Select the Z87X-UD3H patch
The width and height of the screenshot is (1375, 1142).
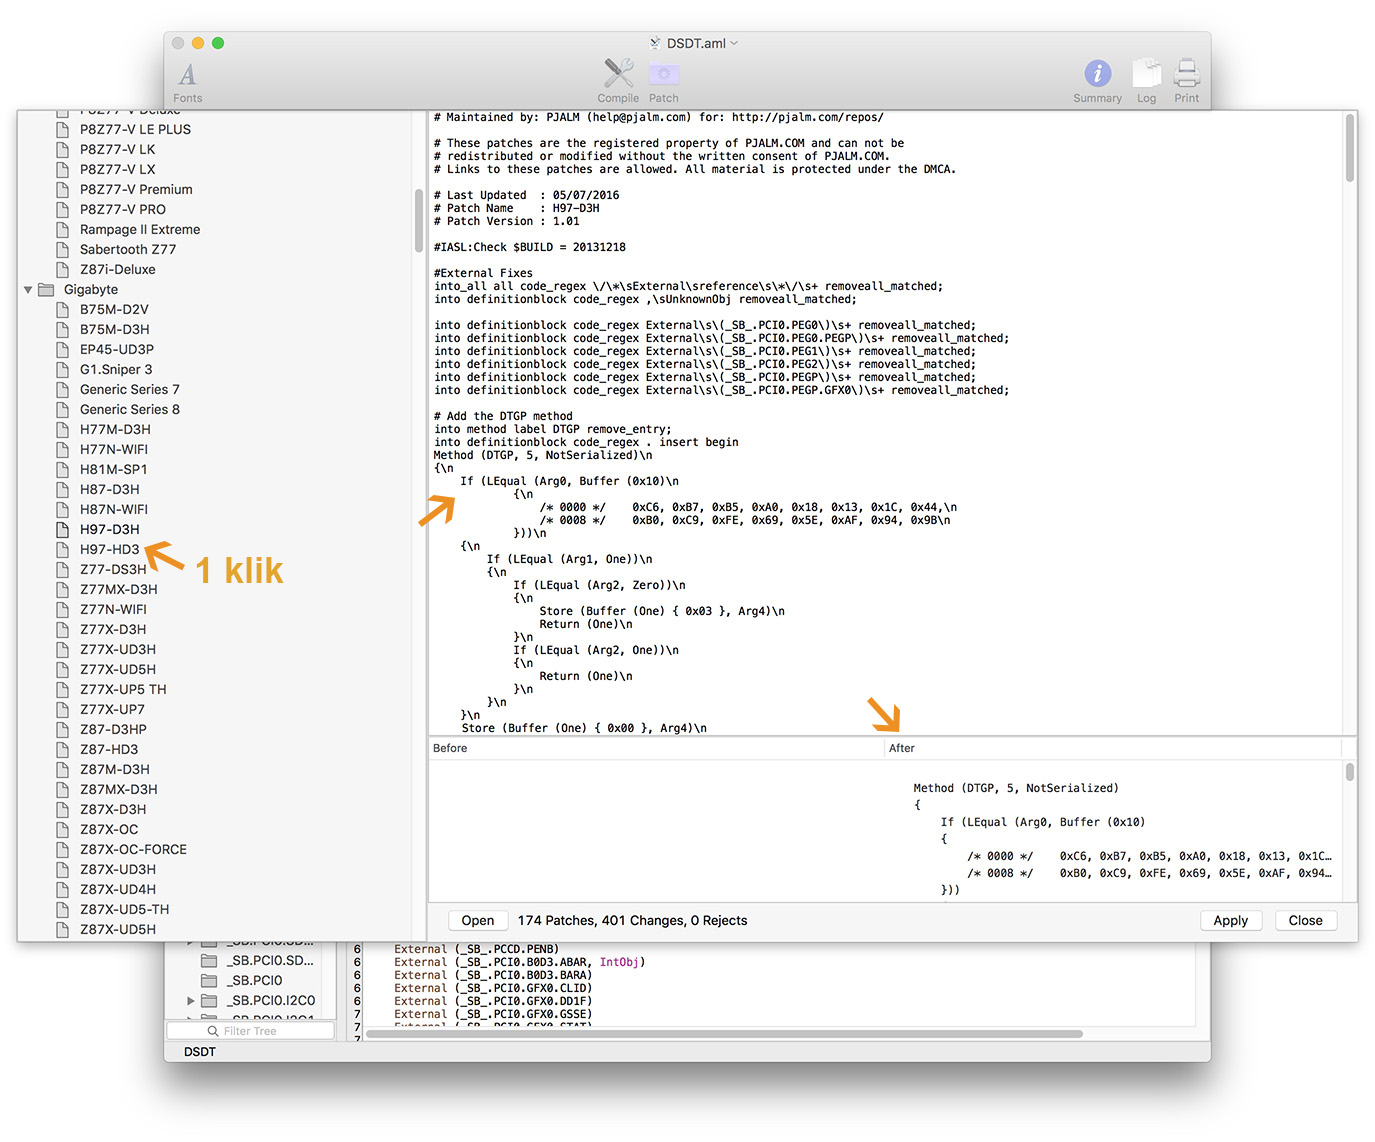tap(118, 869)
